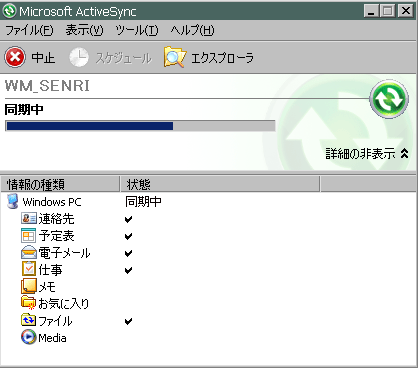This screenshot has height=368, width=418.
Task: Click the WM_SENRI device name
Action: tap(47, 86)
